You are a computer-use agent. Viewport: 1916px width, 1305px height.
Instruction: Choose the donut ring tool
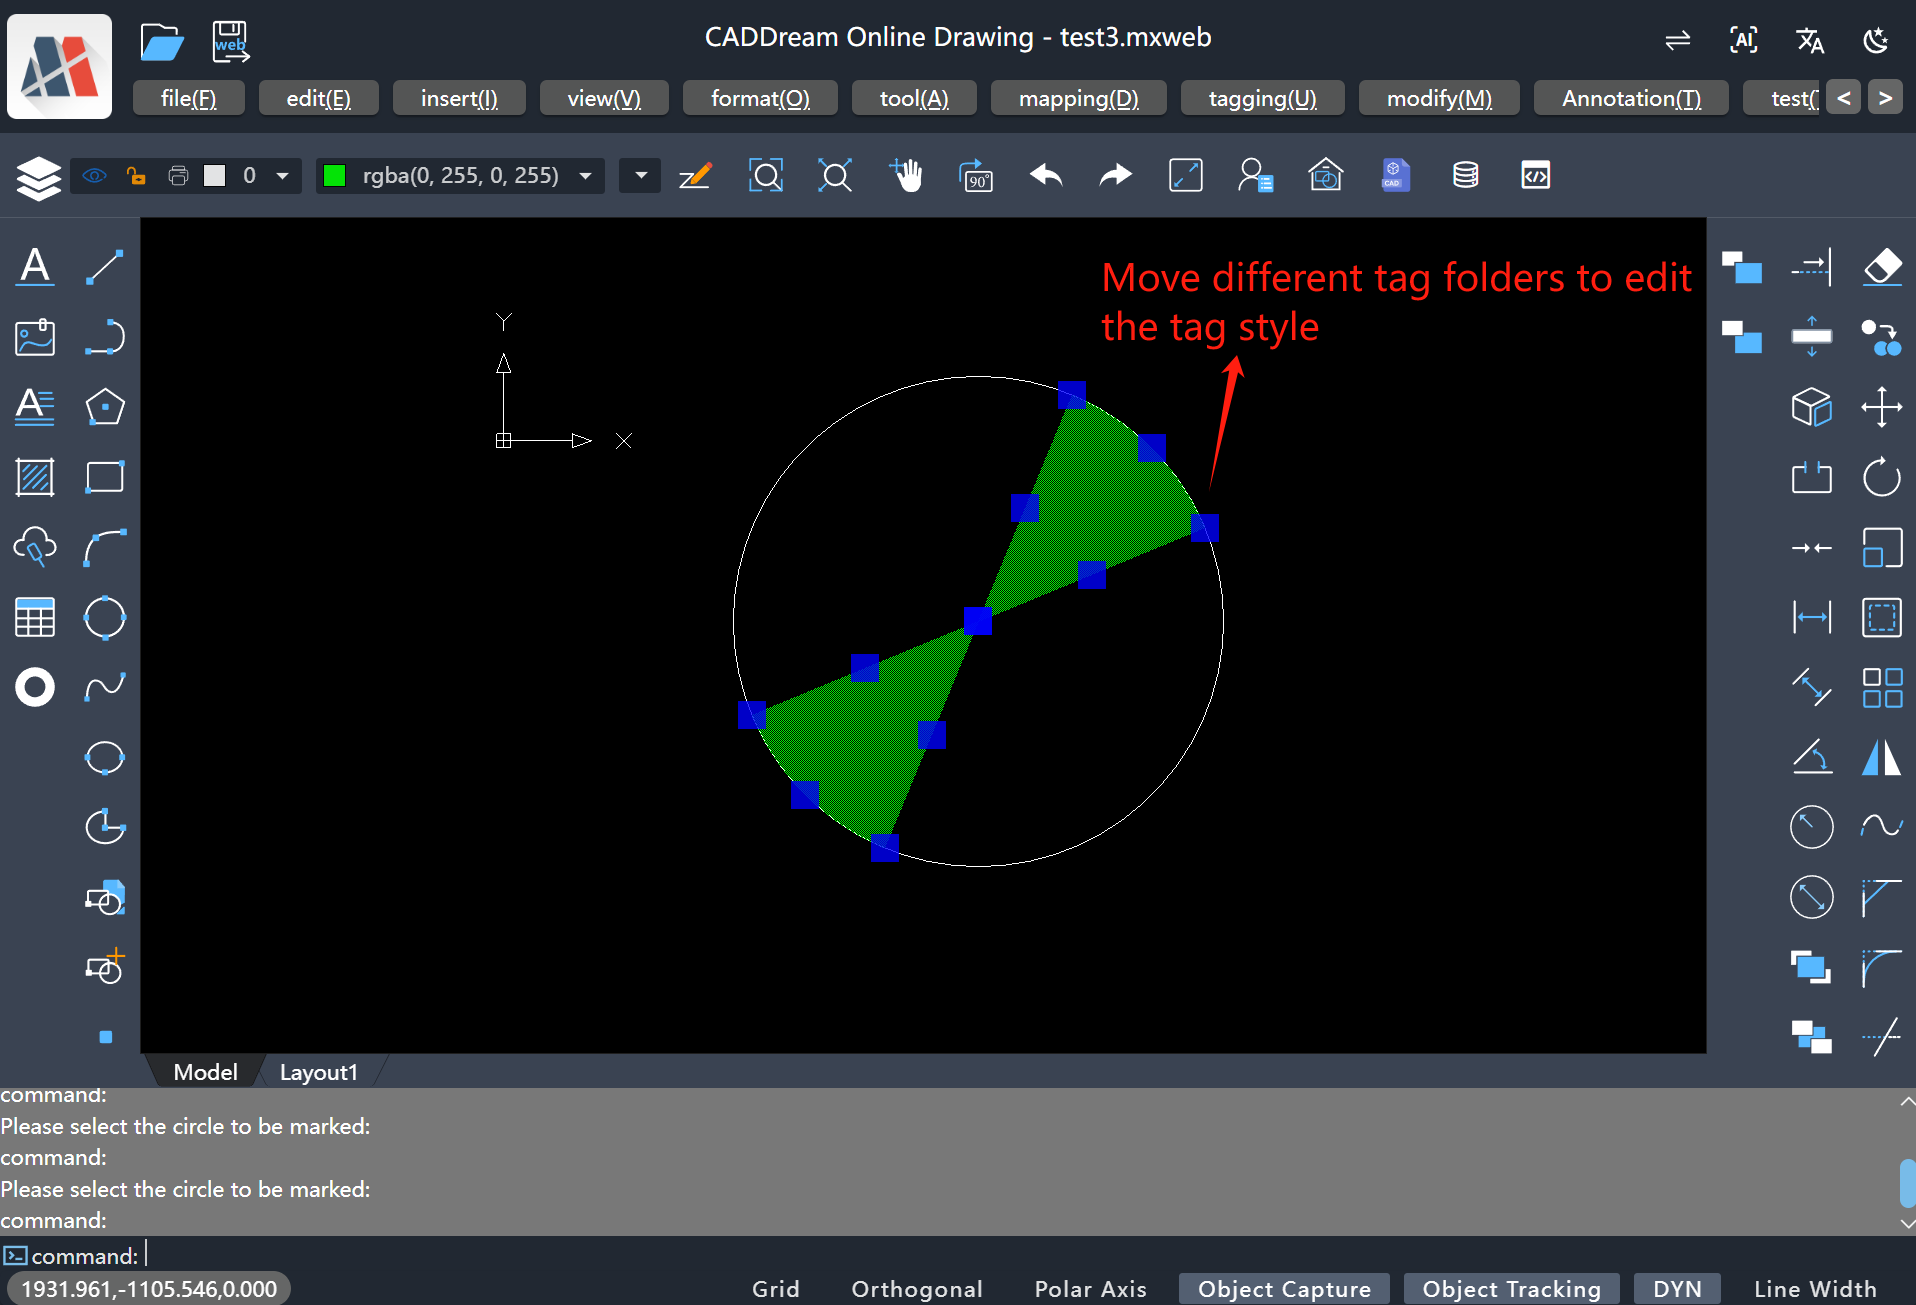[35, 687]
